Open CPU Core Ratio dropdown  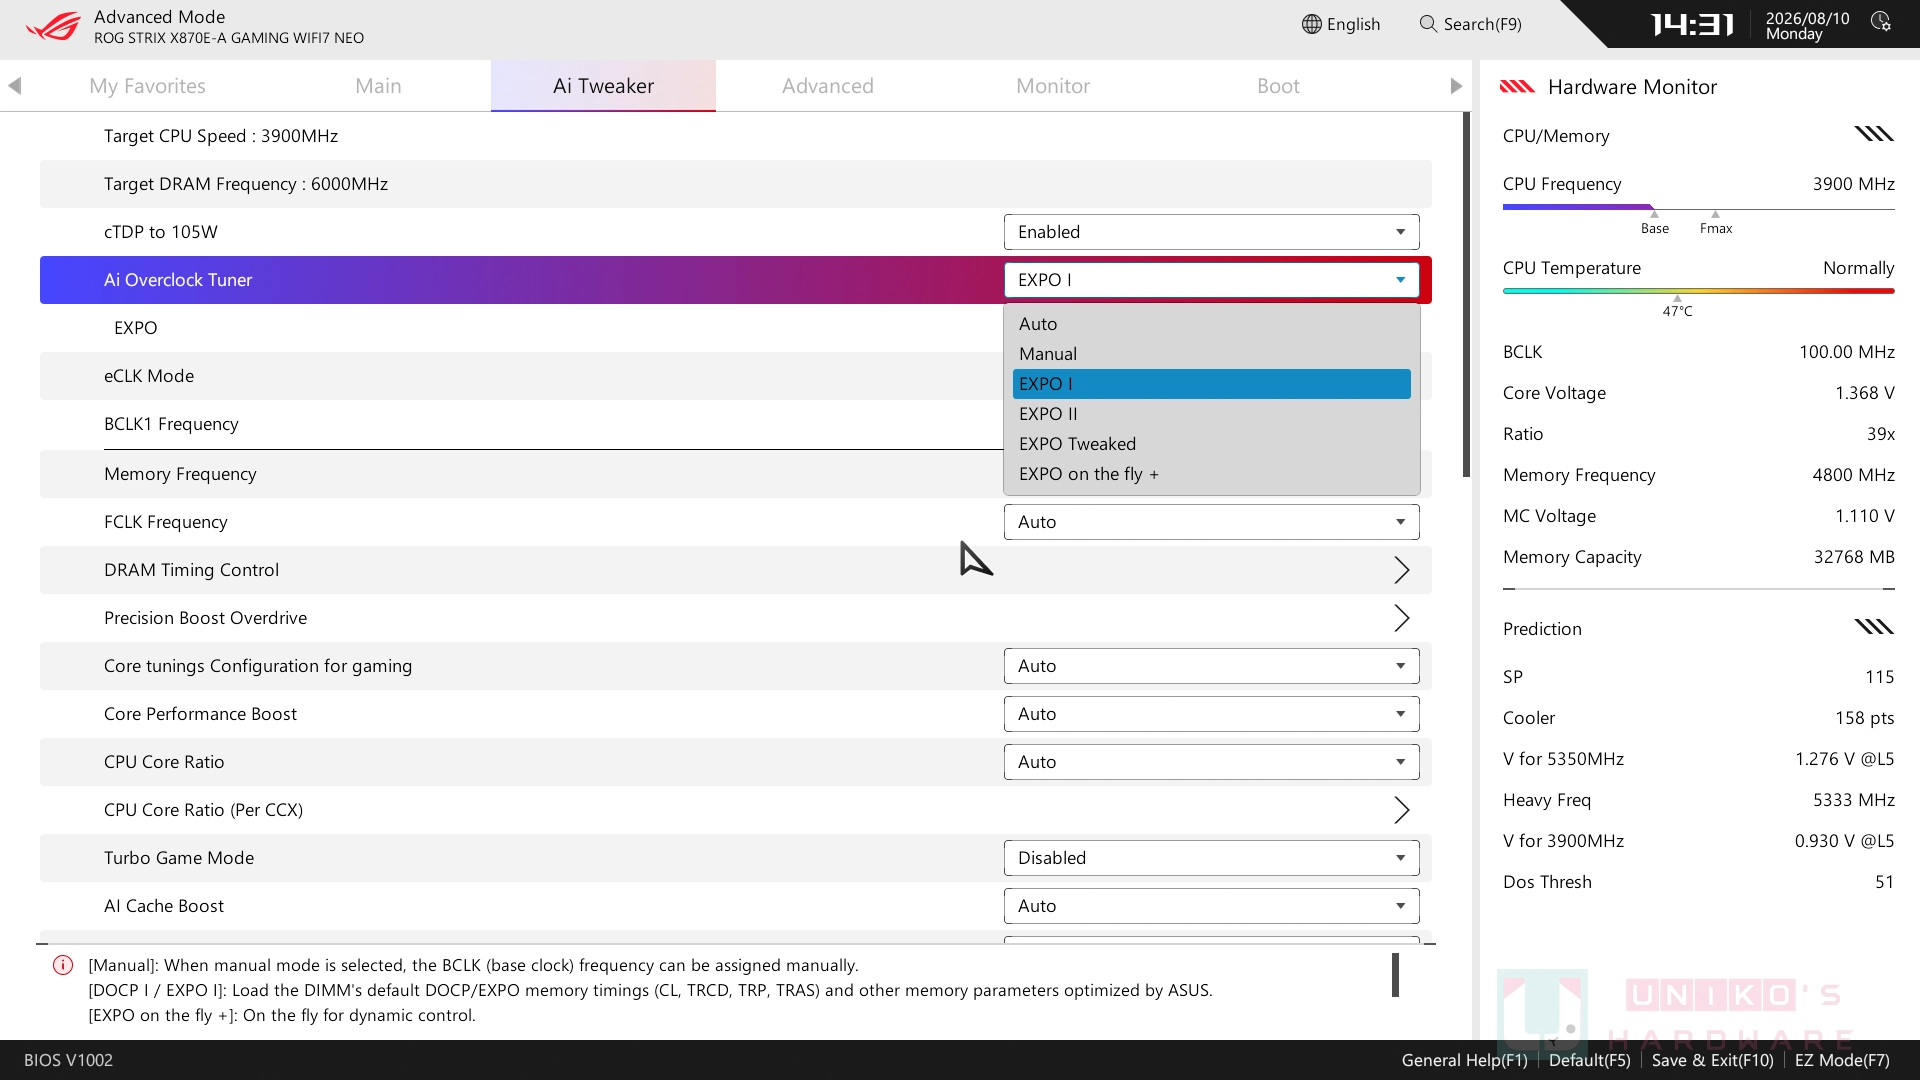[1211, 762]
